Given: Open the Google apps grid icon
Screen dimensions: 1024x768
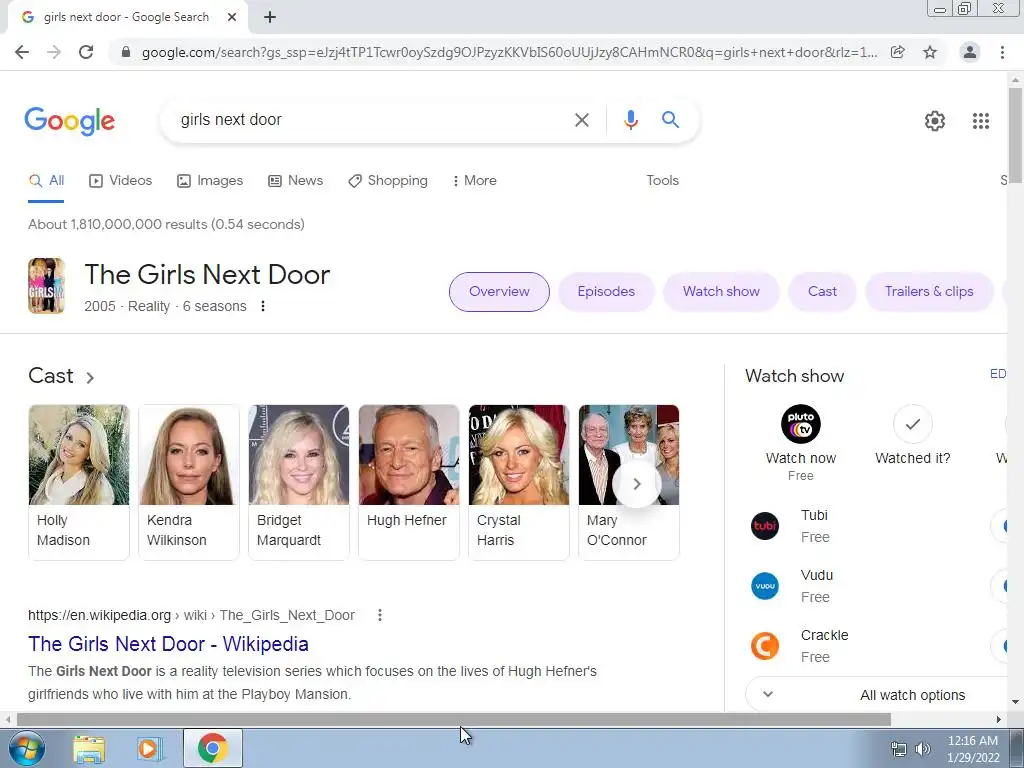Looking at the screenshot, I should point(980,121).
